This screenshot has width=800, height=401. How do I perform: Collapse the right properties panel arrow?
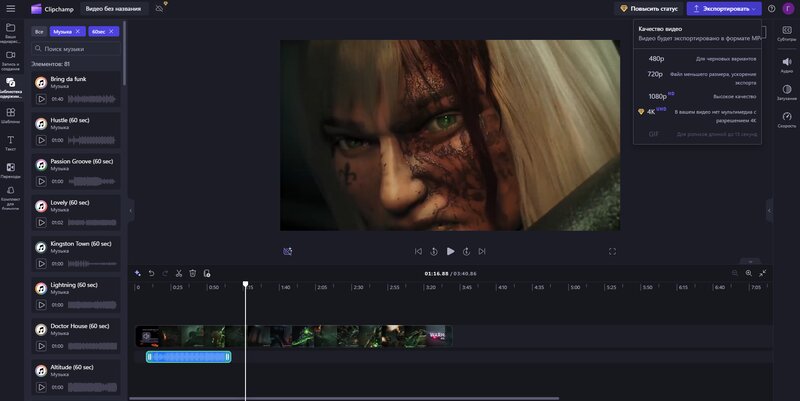pyautogui.click(x=769, y=210)
